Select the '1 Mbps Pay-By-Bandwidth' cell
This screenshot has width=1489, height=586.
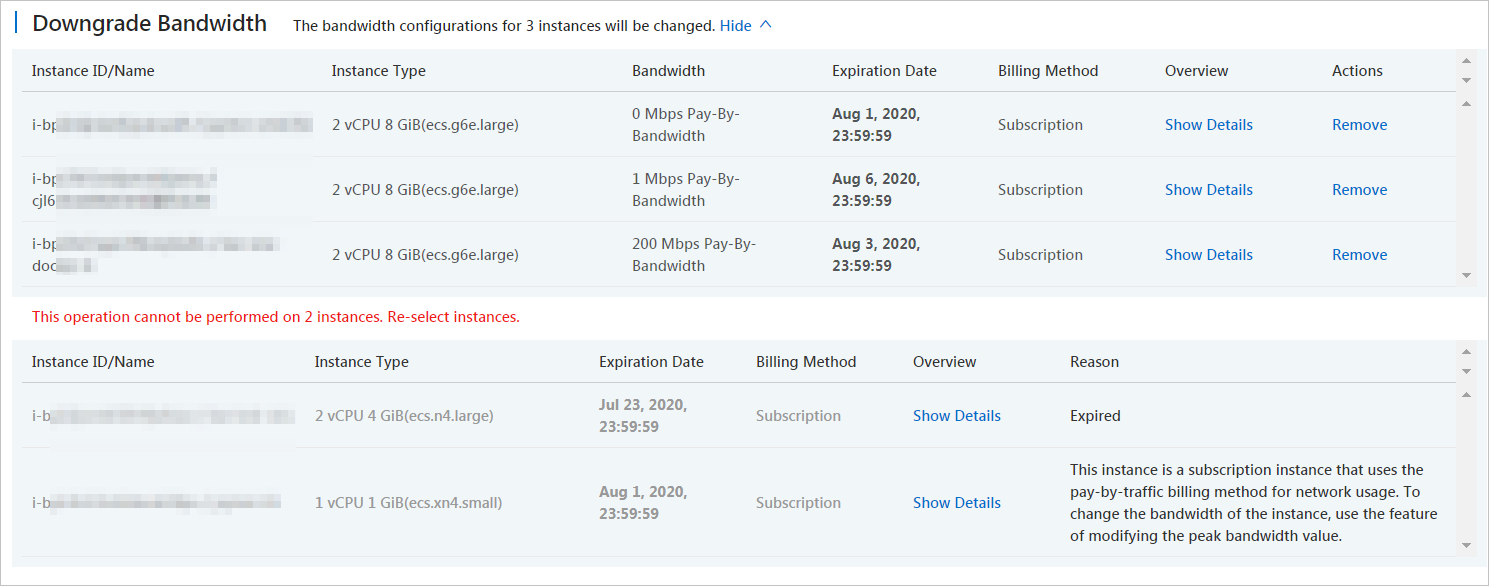pyautogui.click(x=685, y=190)
